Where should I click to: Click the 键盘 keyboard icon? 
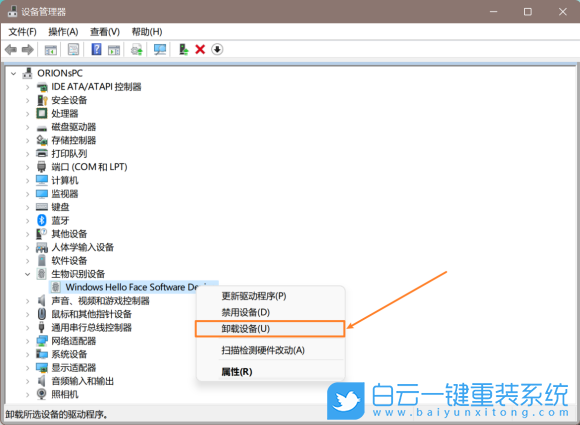(x=42, y=207)
